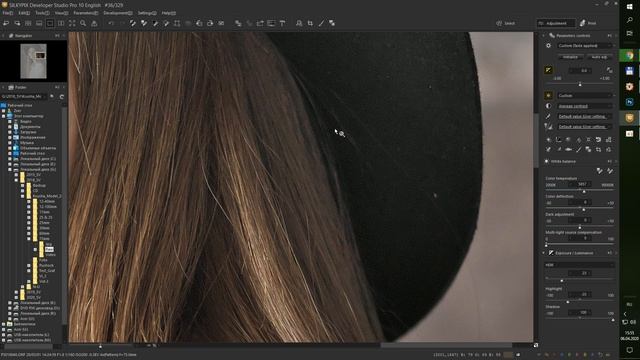Click the tone curve sub-control icon

point(558,140)
